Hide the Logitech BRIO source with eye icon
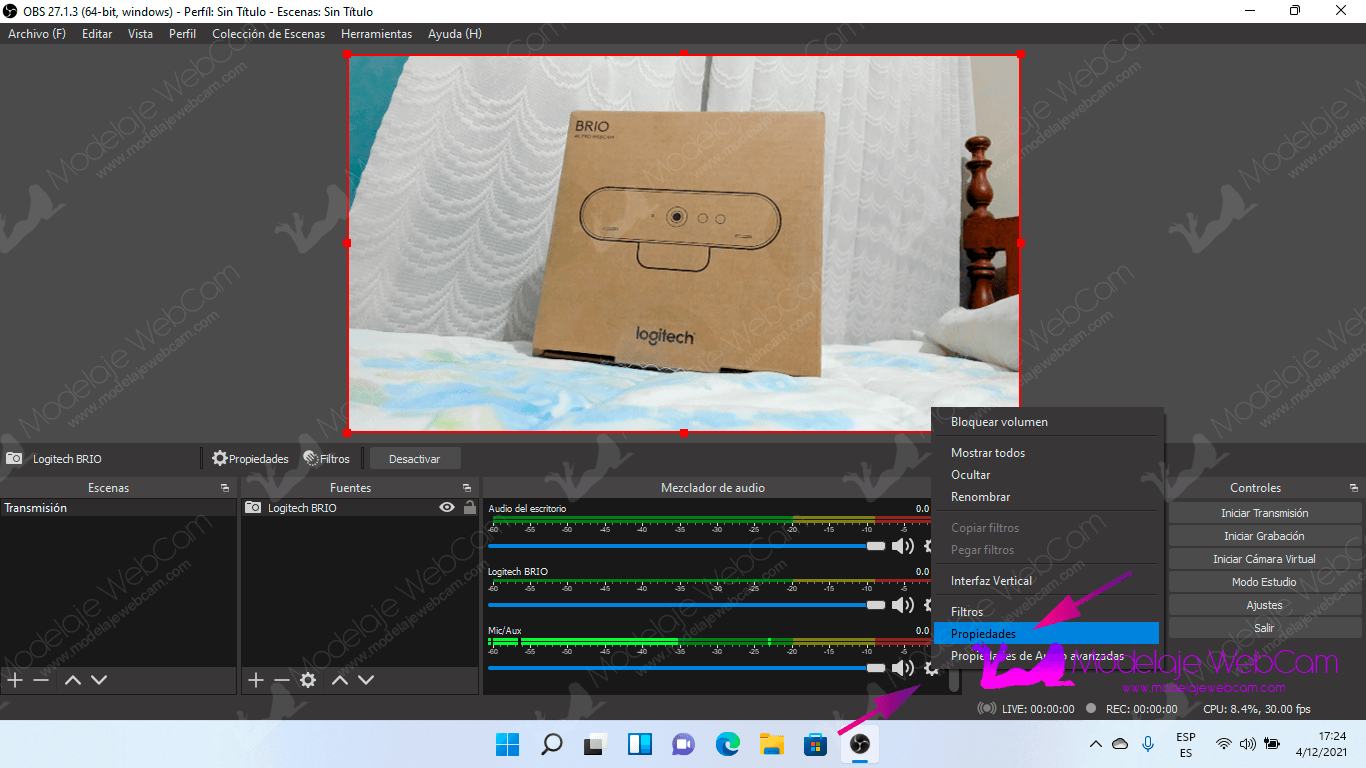Image resolution: width=1366 pixels, height=768 pixels. pos(447,508)
